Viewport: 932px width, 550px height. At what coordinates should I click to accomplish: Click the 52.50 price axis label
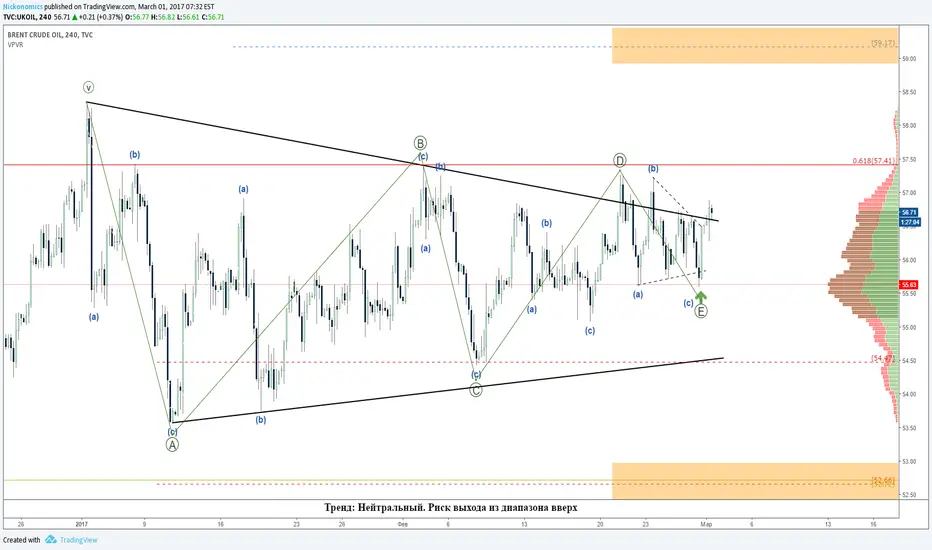tap(909, 495)
